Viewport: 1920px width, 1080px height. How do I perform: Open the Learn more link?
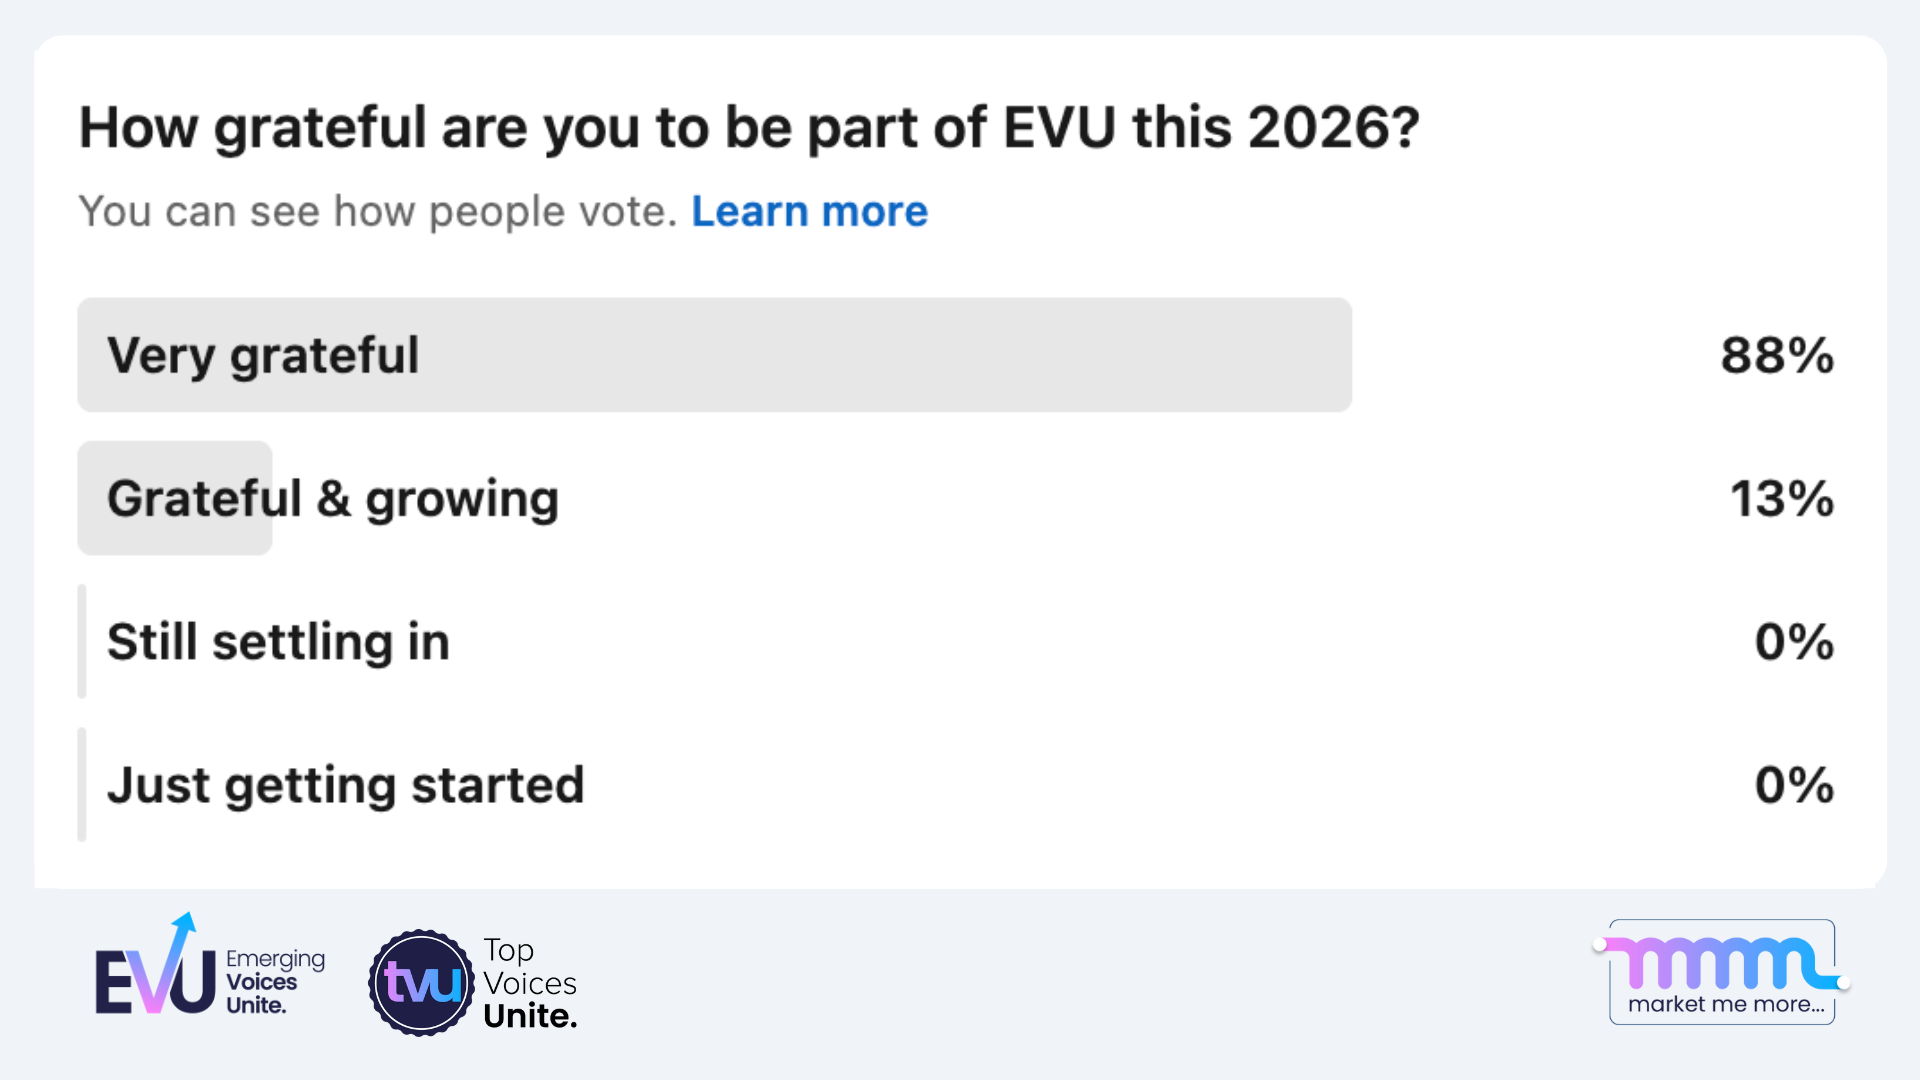(x=809, y=211)
